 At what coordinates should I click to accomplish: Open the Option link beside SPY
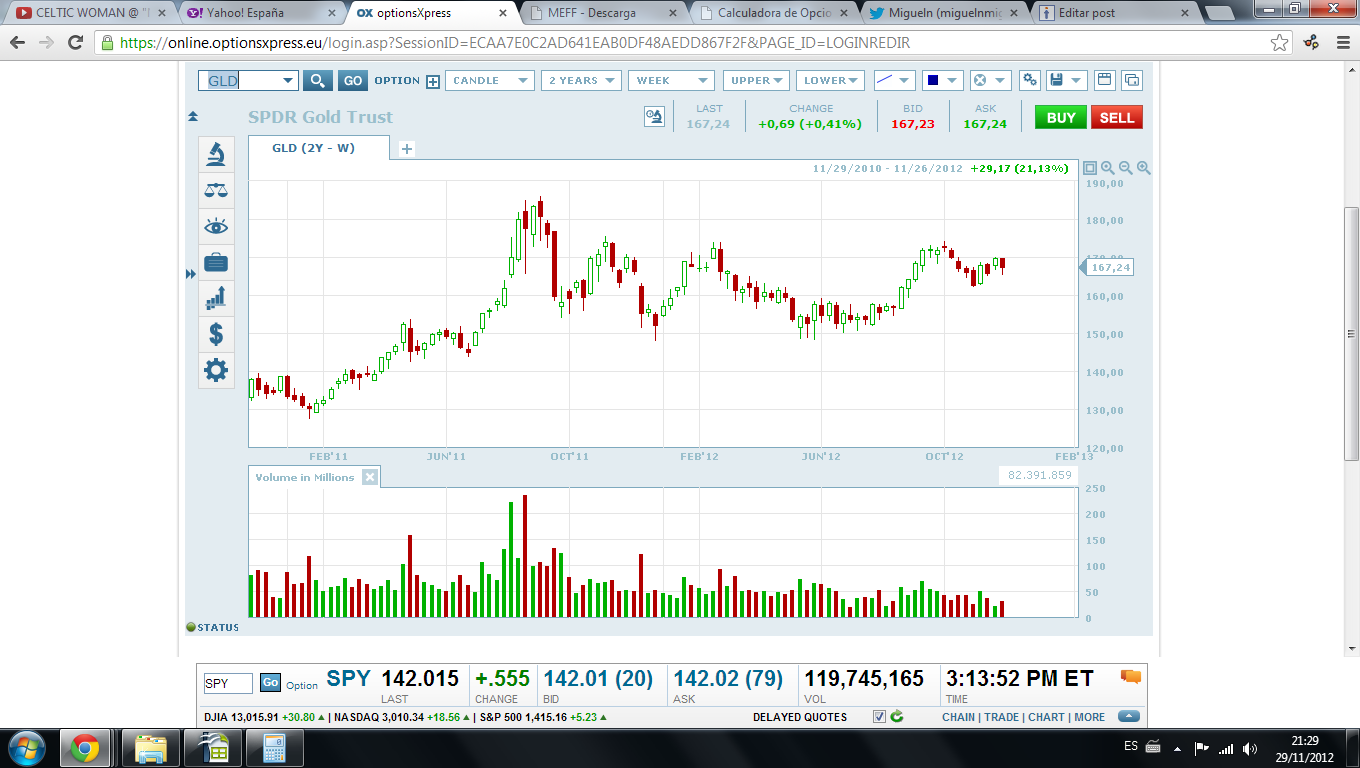(302, 685)
